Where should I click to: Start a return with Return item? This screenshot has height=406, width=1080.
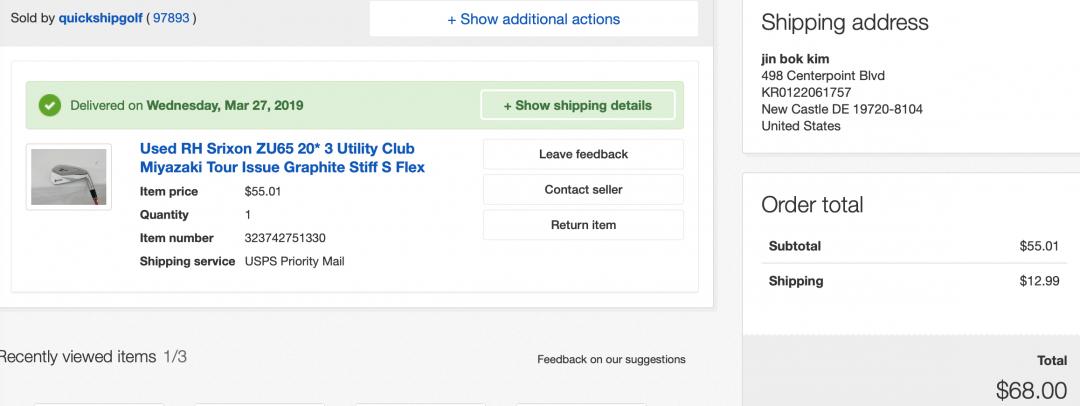click(x=583, y=225)
